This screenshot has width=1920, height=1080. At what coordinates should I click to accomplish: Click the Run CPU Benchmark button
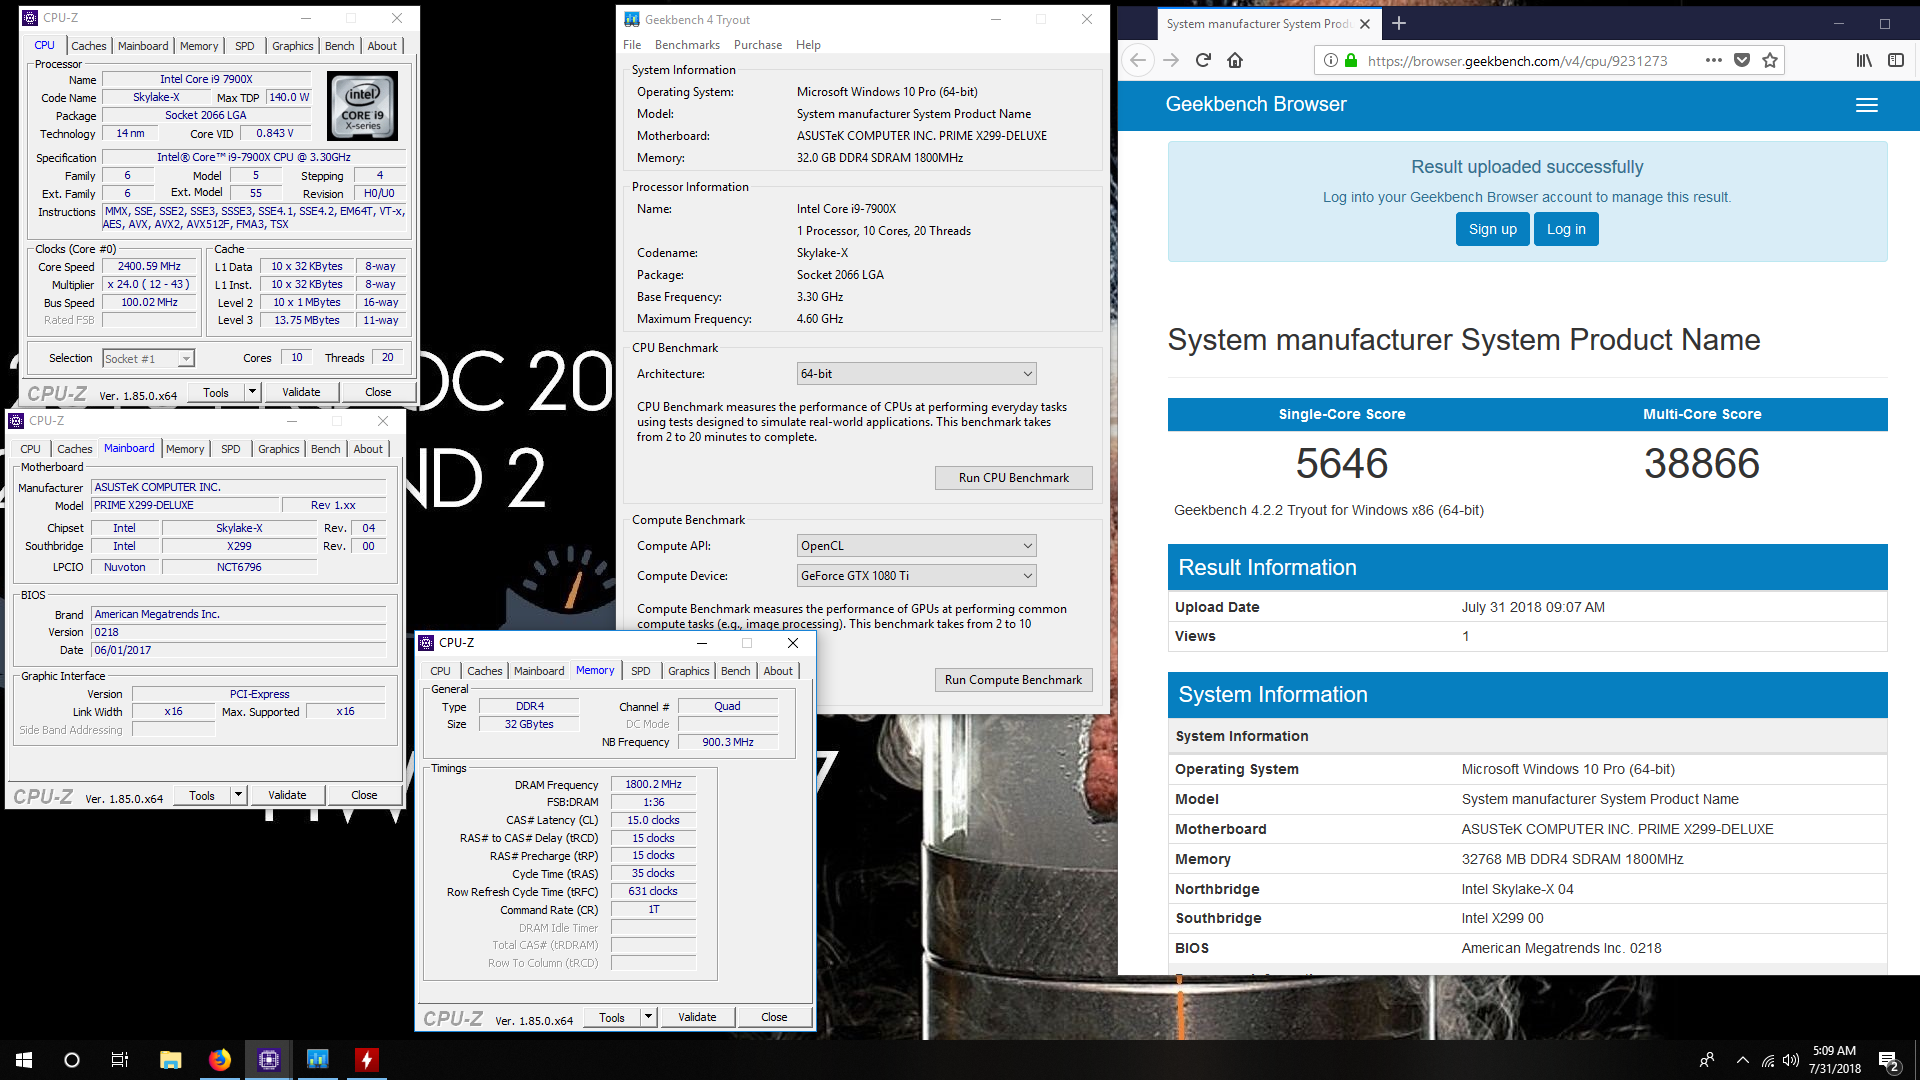tap(1013, 478)
